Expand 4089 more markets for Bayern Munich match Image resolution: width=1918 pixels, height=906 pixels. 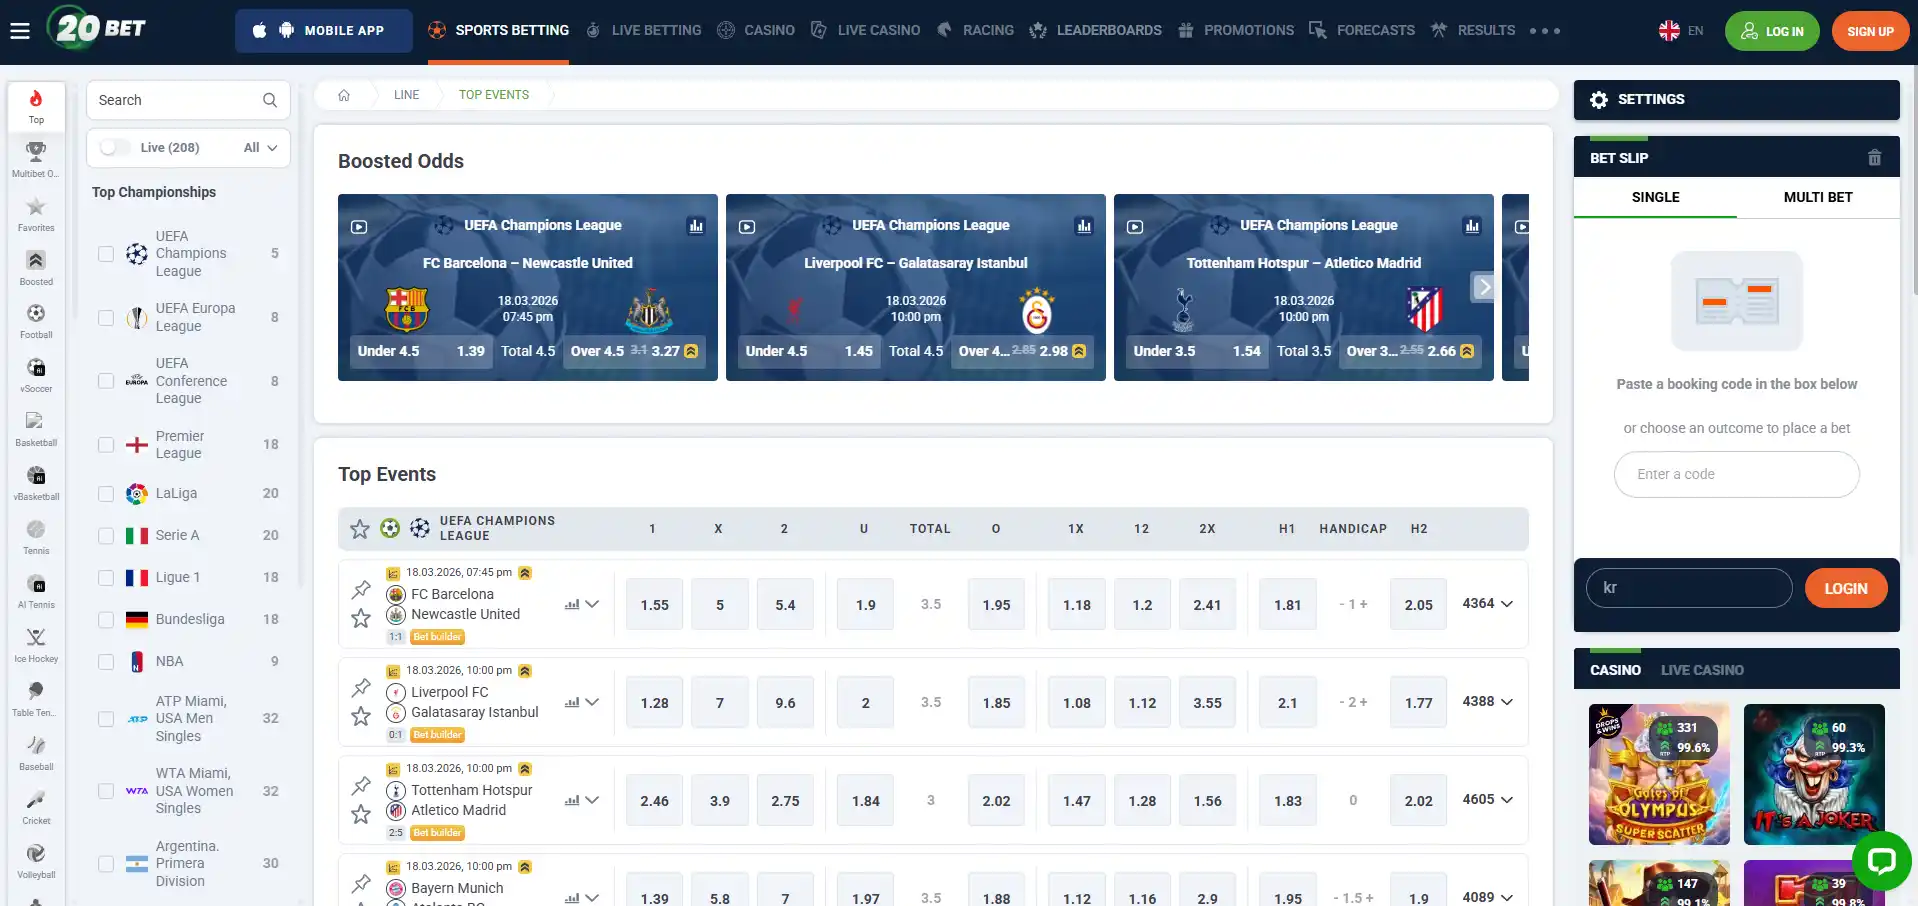click(x=1487, y=898)
